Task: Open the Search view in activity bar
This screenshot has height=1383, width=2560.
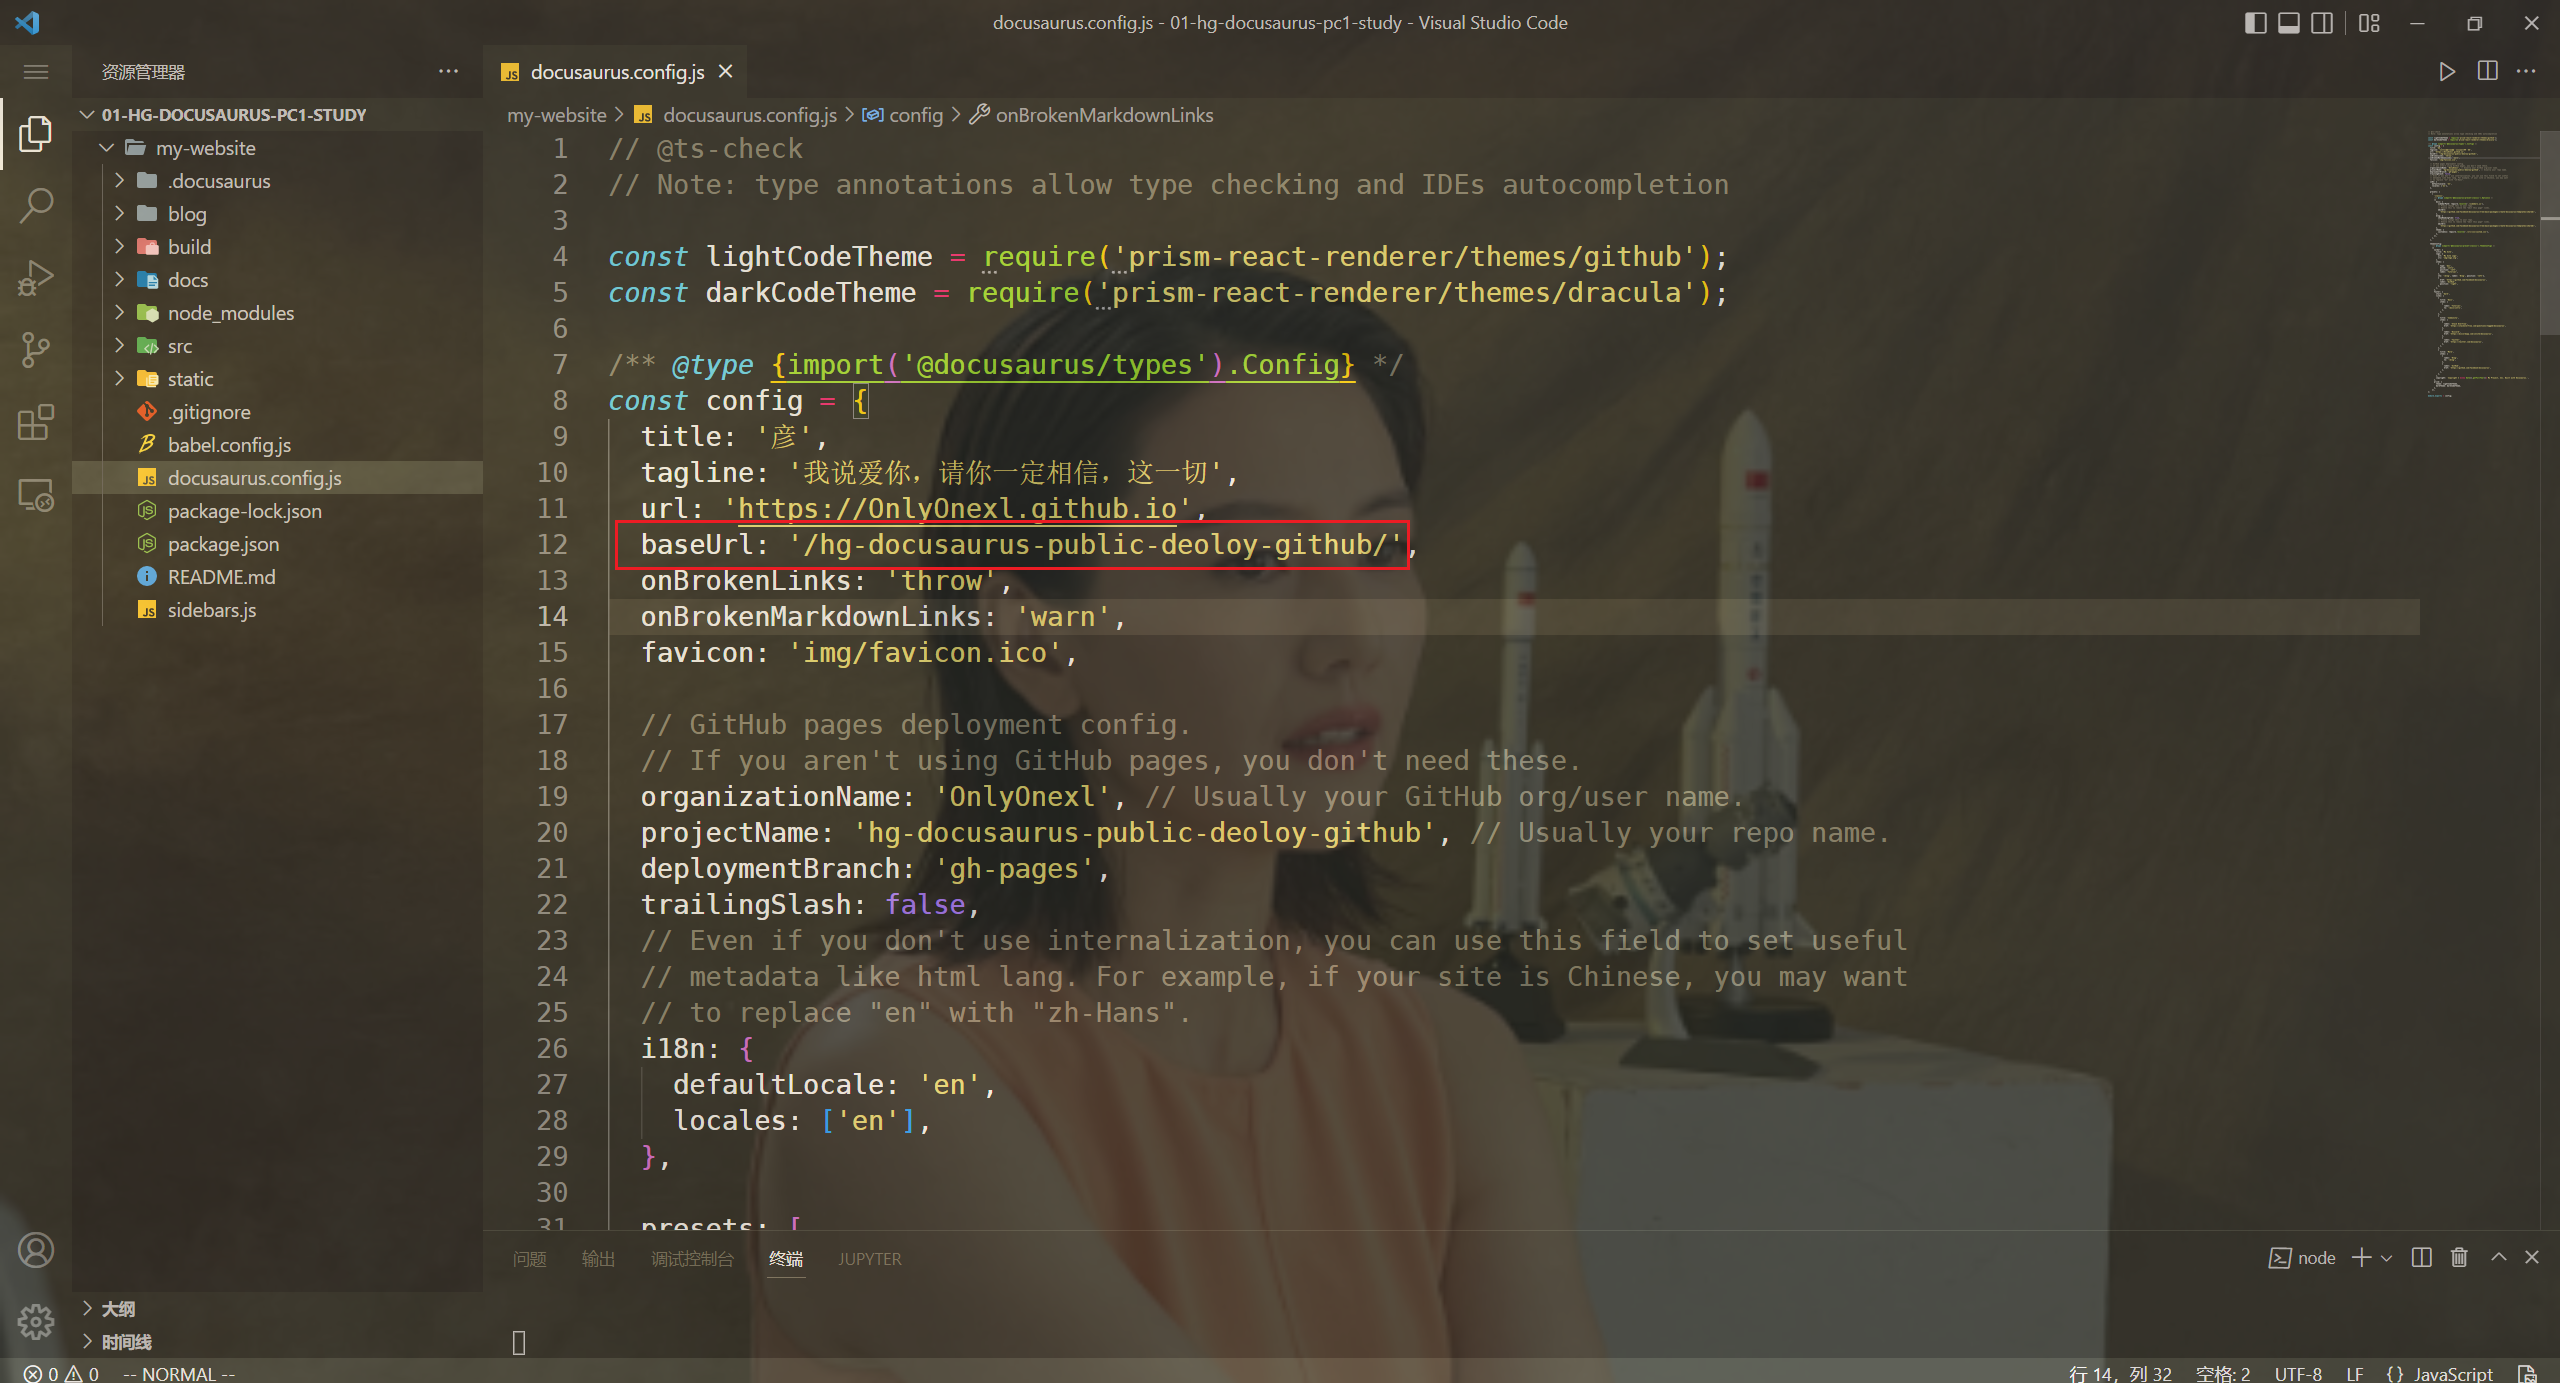Action: [x=36, y=205]
